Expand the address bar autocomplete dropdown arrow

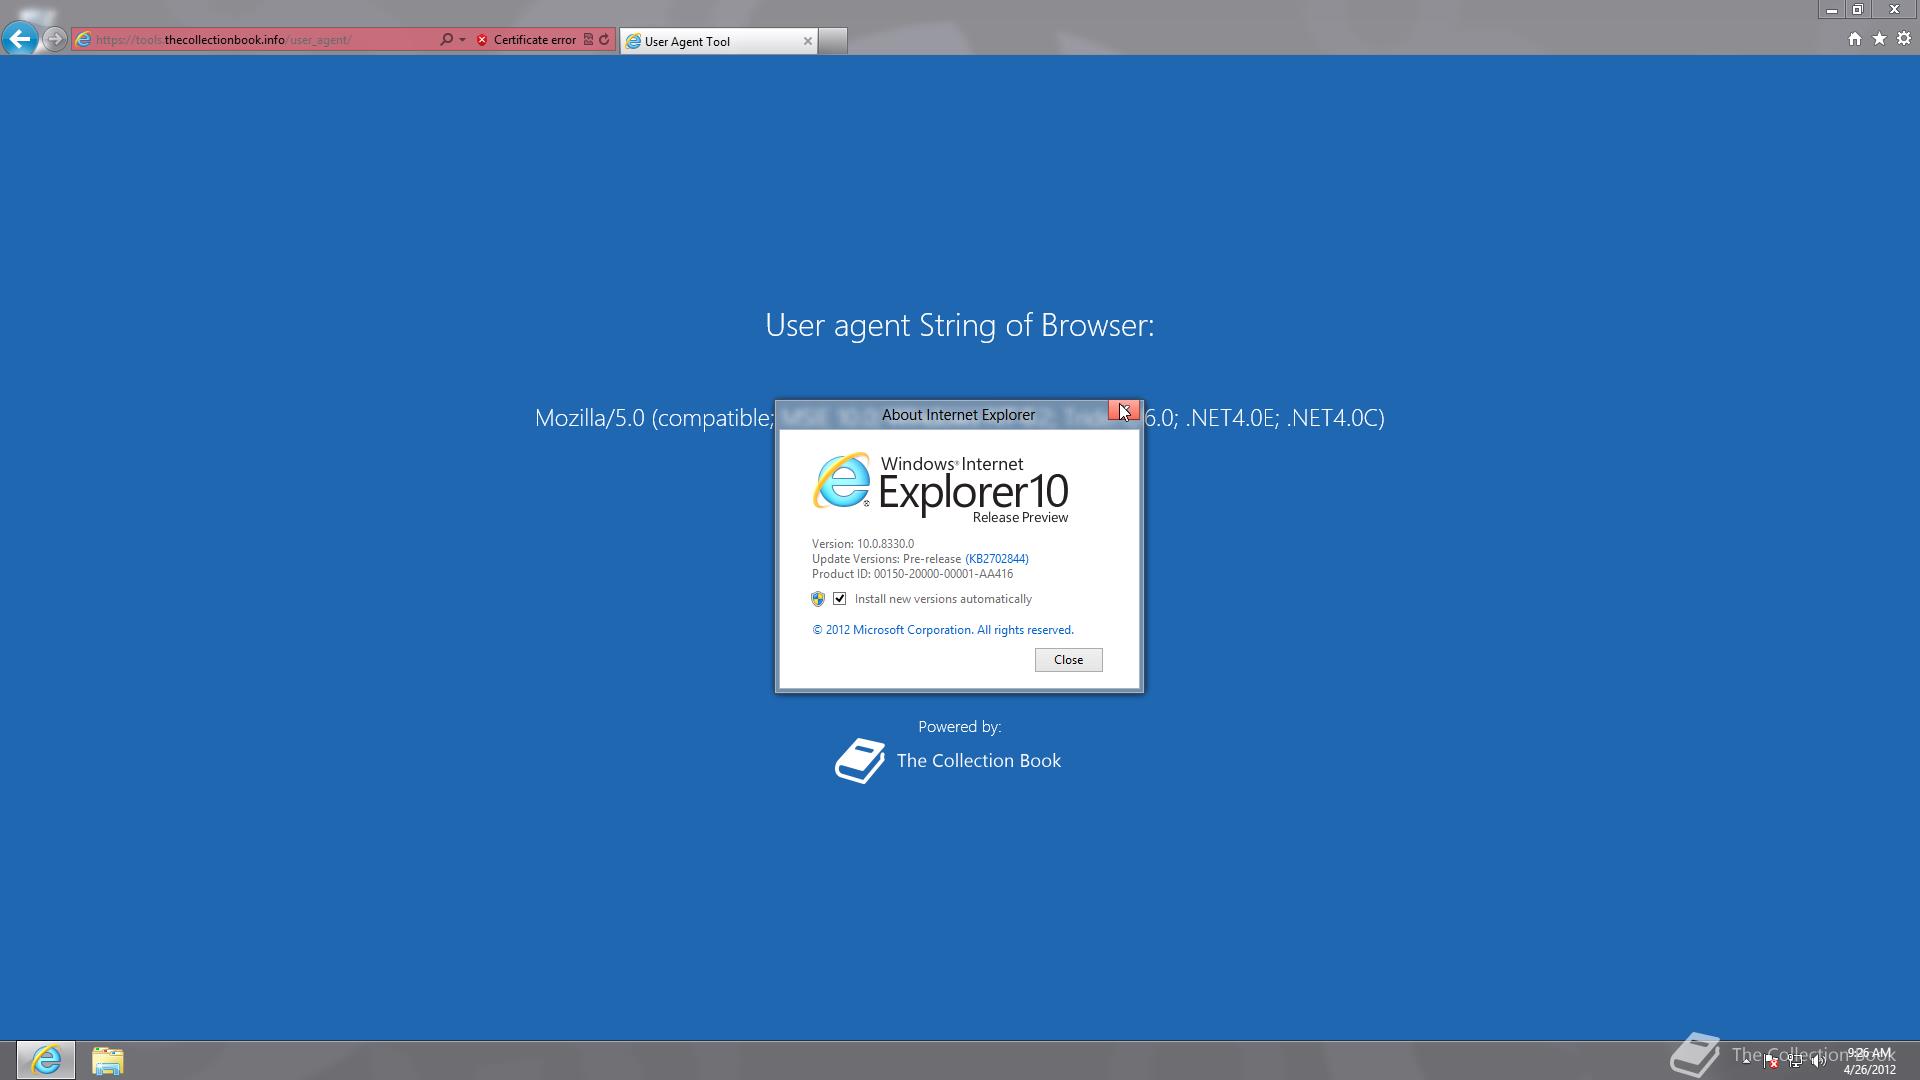tap(462, 40)
